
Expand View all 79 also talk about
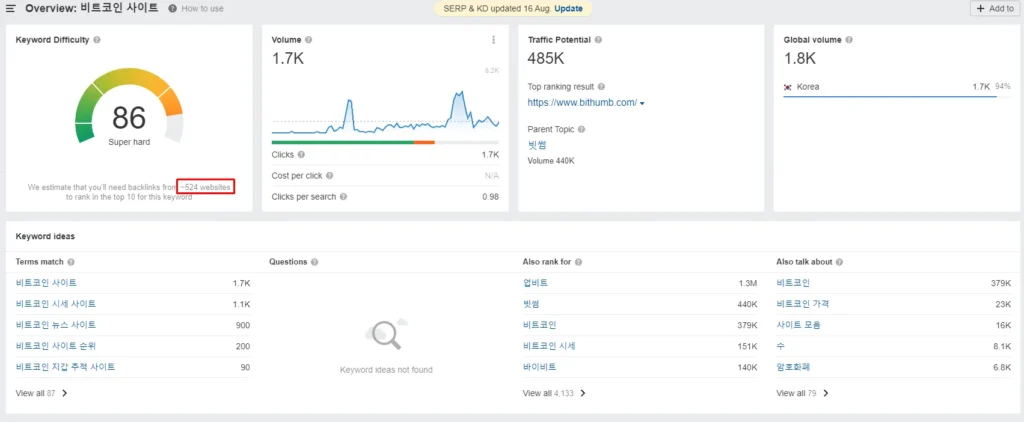click(802, 393)
